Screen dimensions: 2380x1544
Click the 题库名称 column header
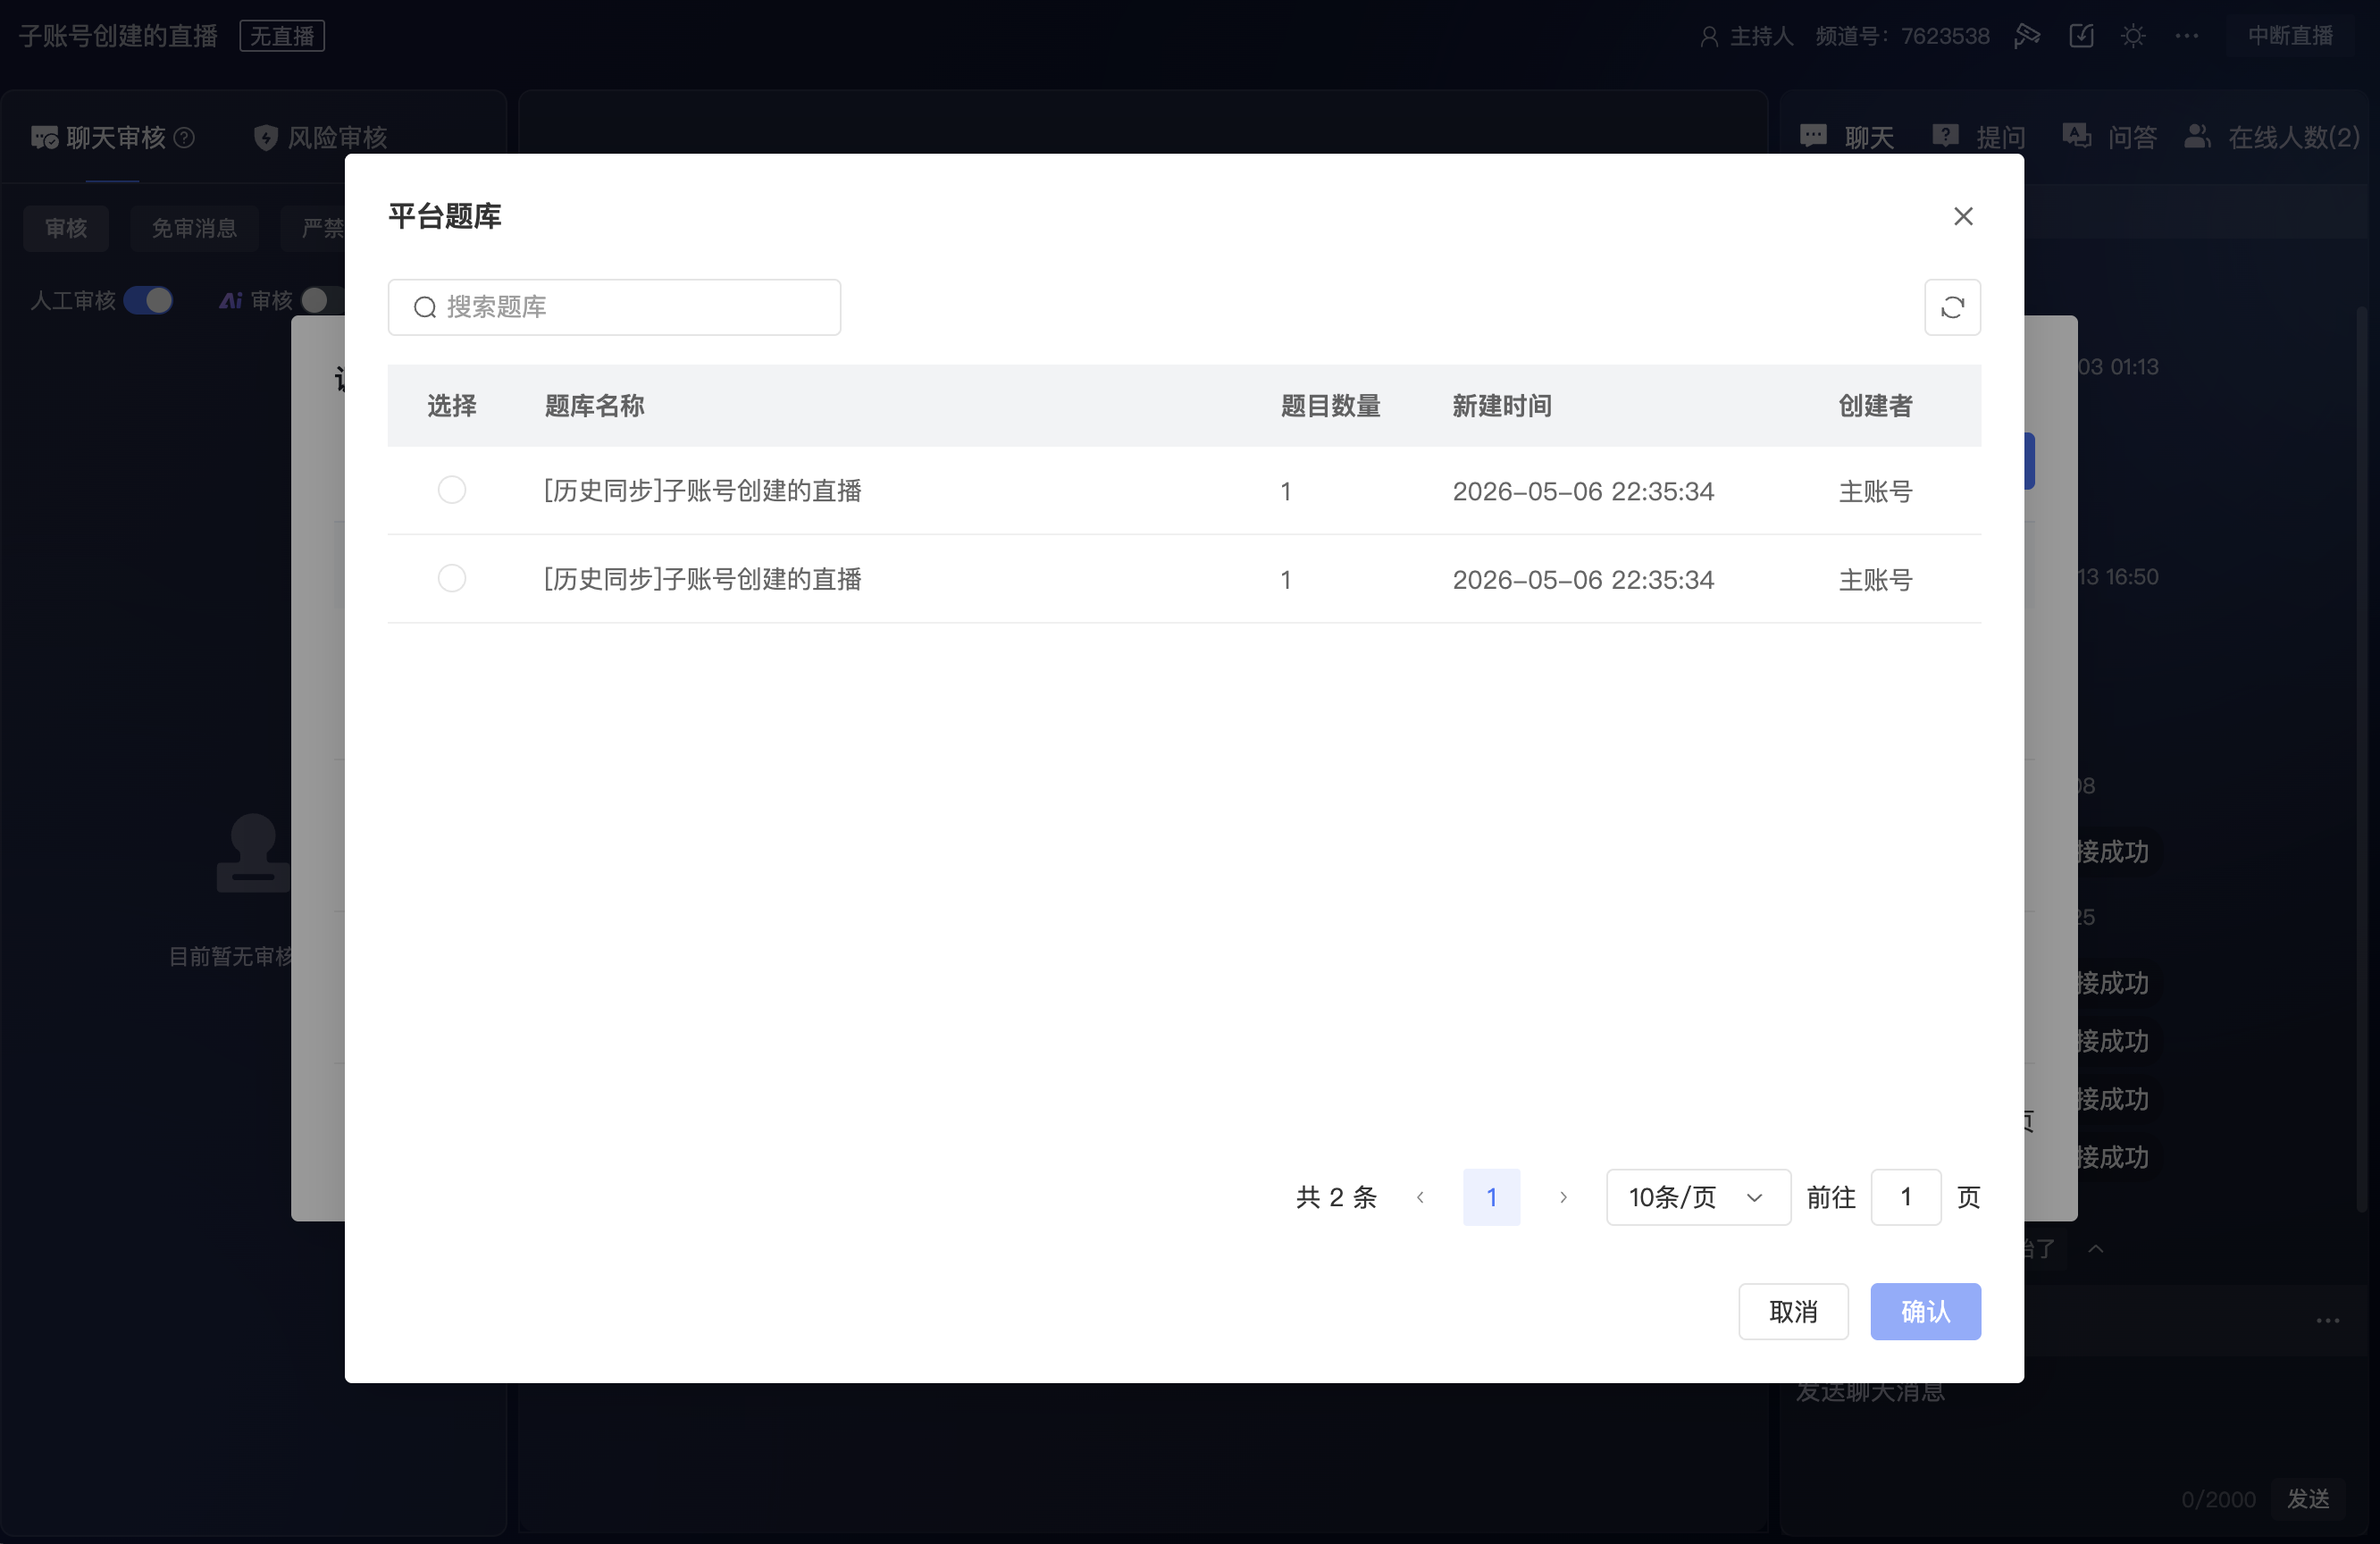[x=594, y=406]
